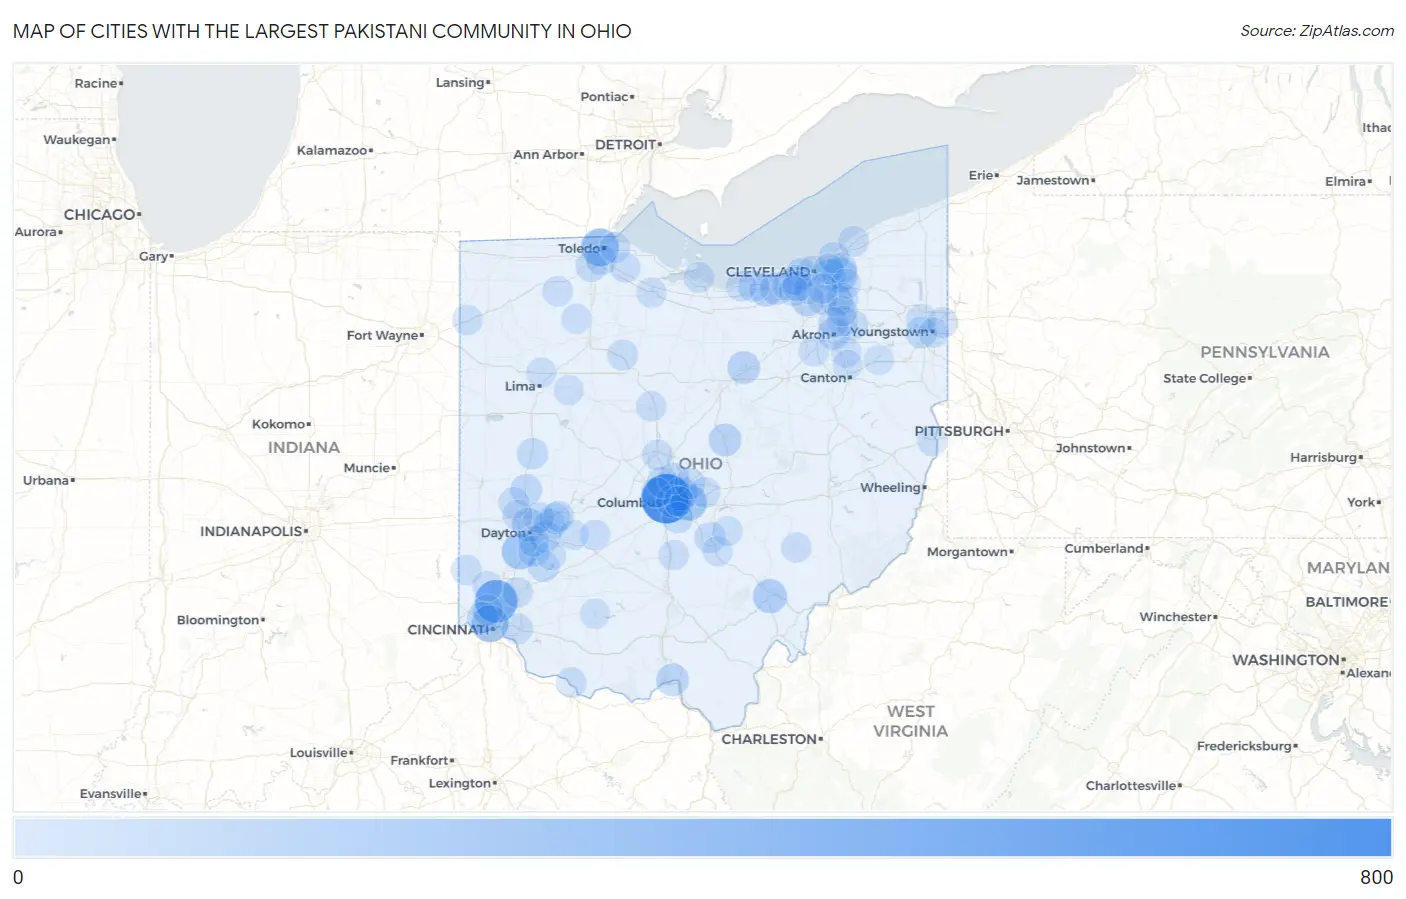Click the Jamestown city label
Viewport: 1406px width, 899px height.
[x=1053, y=180]
